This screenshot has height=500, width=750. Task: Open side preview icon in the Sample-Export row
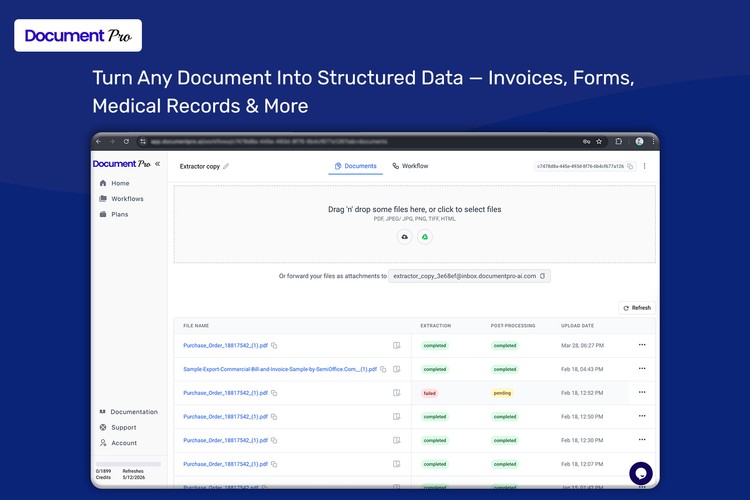[x=397, y=369]
